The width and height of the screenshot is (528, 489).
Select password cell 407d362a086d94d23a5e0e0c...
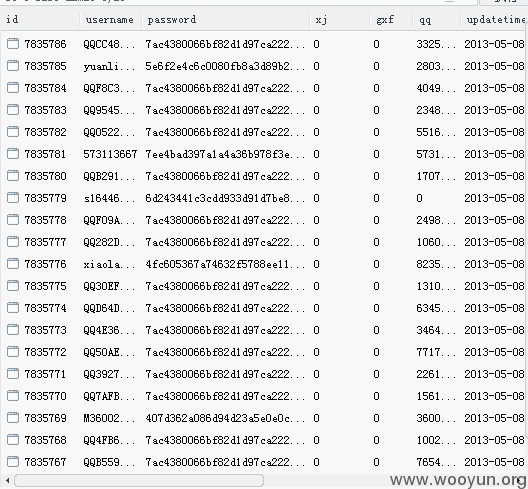[225, 418]
